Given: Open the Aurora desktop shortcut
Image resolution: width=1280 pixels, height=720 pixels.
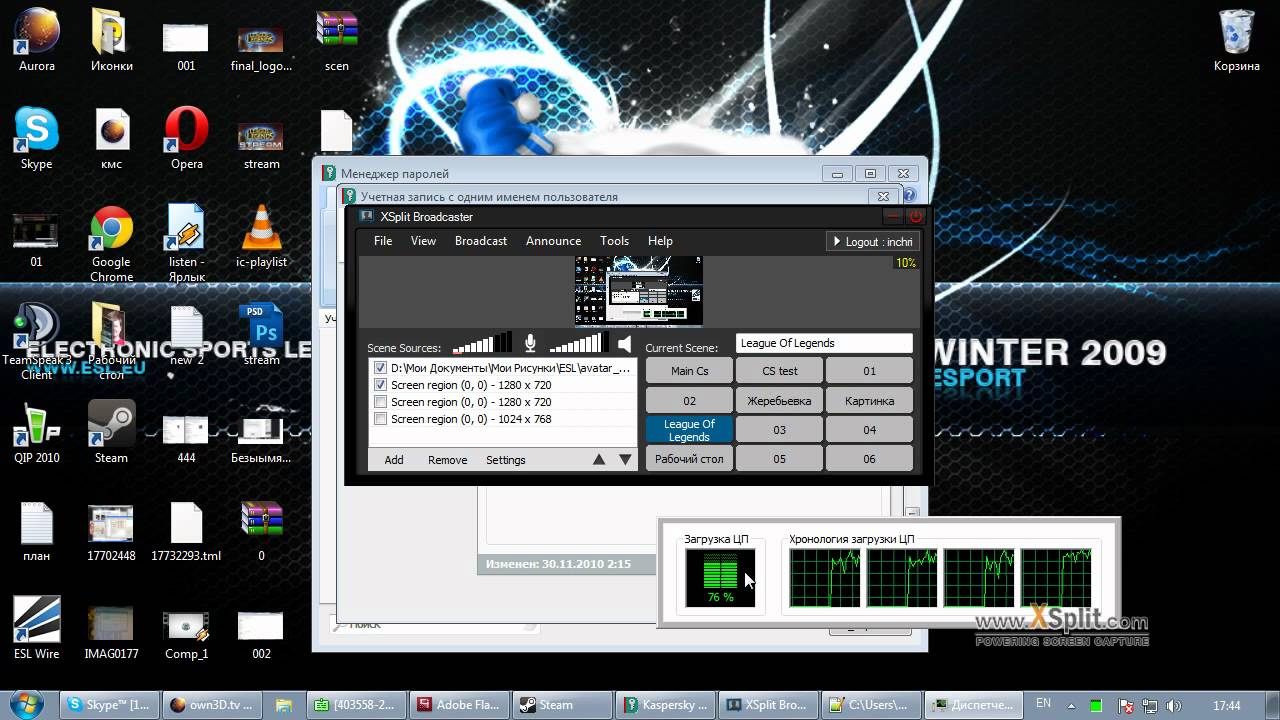Looking at the screenshot, I should click(x=37, y=41).
